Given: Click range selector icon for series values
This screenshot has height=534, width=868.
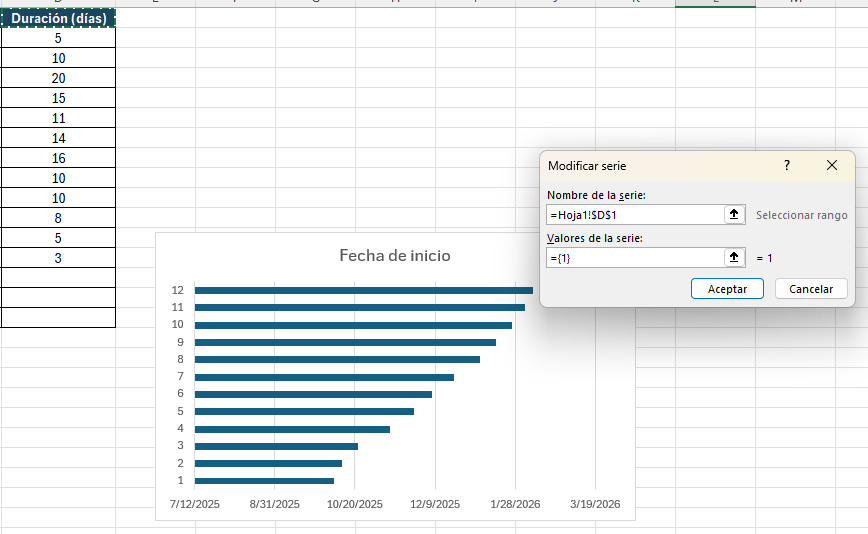Looking at the screenshot, I should coord(735,258).
